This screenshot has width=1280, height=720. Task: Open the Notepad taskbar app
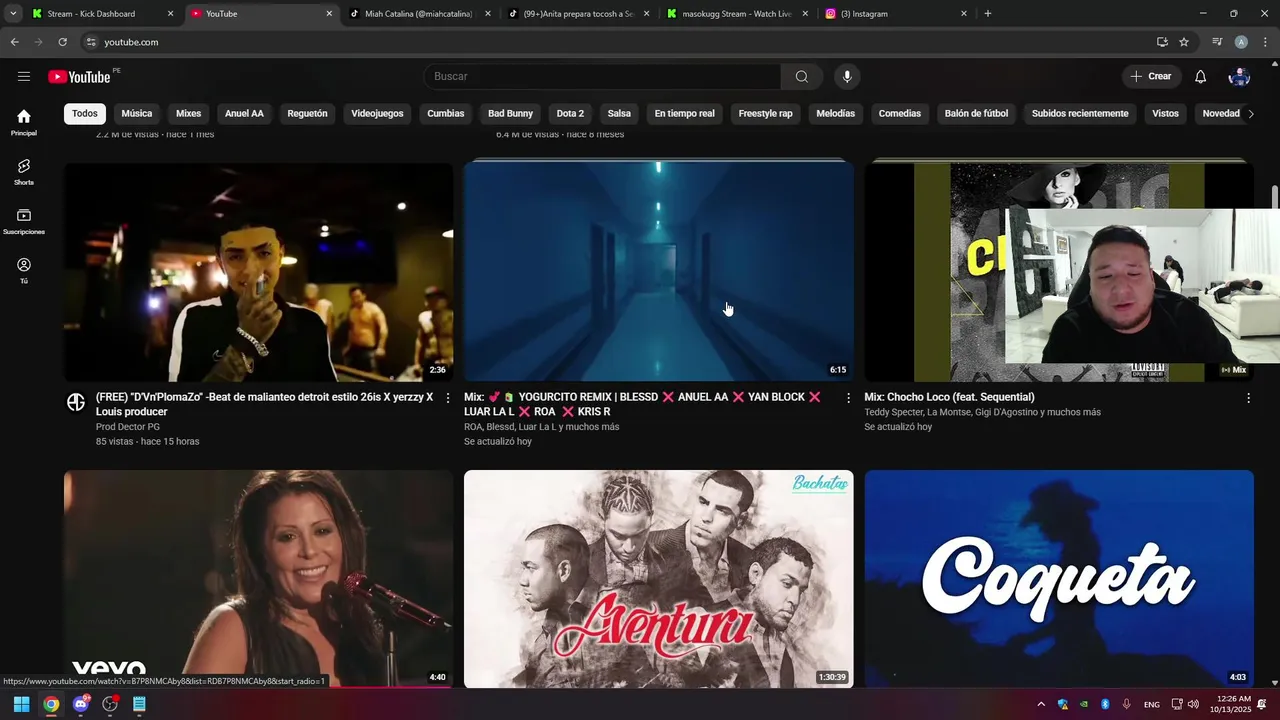click(139, 704)
